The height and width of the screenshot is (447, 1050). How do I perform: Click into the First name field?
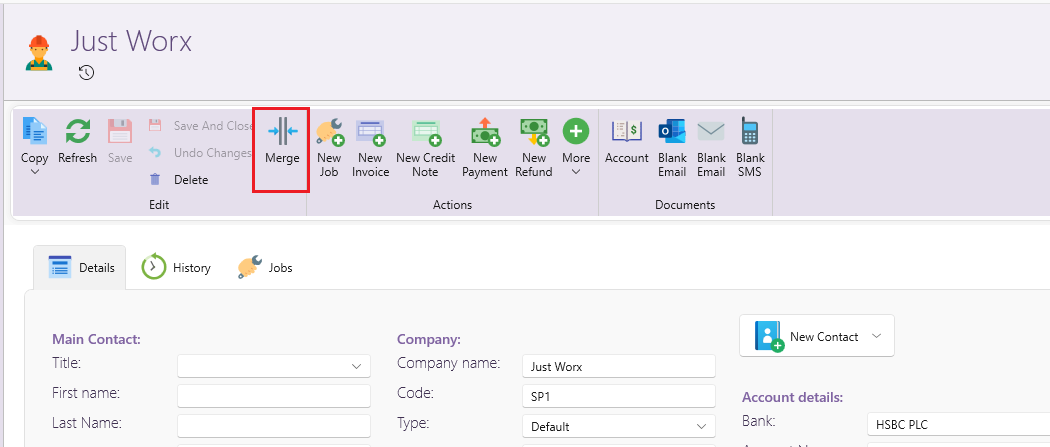(273, 395)
